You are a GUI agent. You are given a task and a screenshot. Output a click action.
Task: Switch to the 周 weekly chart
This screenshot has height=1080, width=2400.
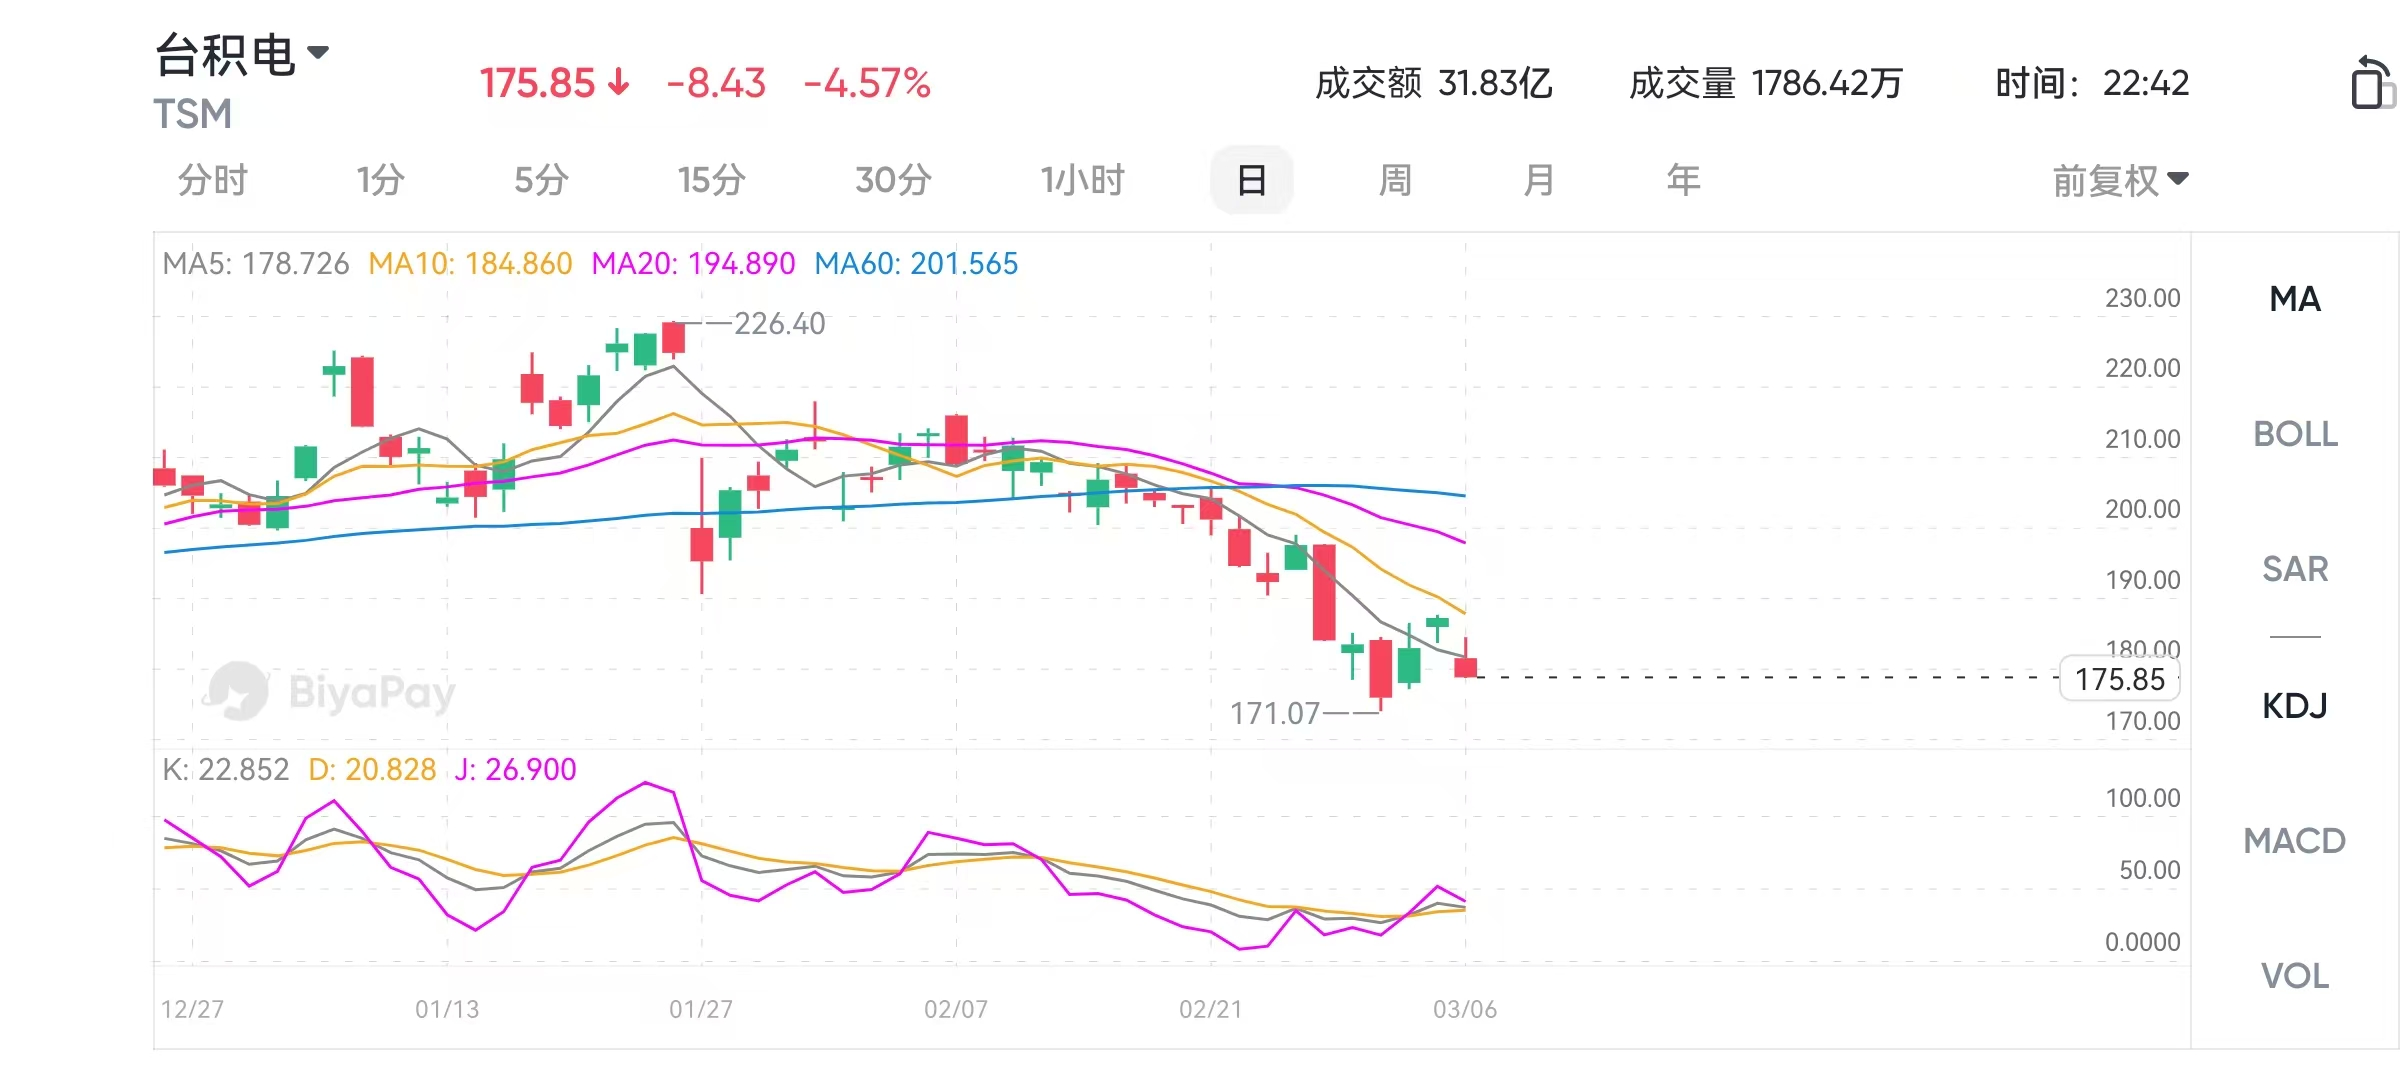click(1395, 181)
